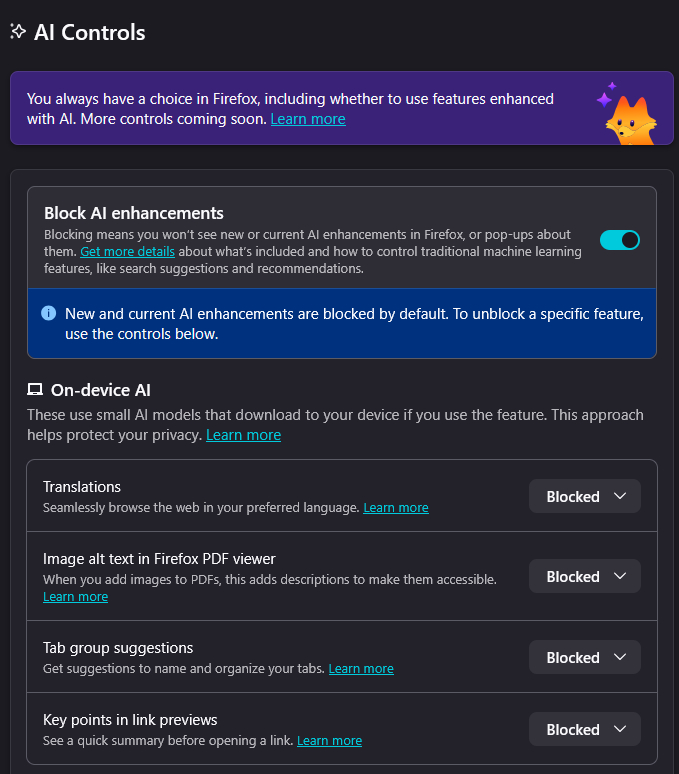Open Learn more for Key points previews
This screenshot has width=679, height=774.
tap(329, 741)
